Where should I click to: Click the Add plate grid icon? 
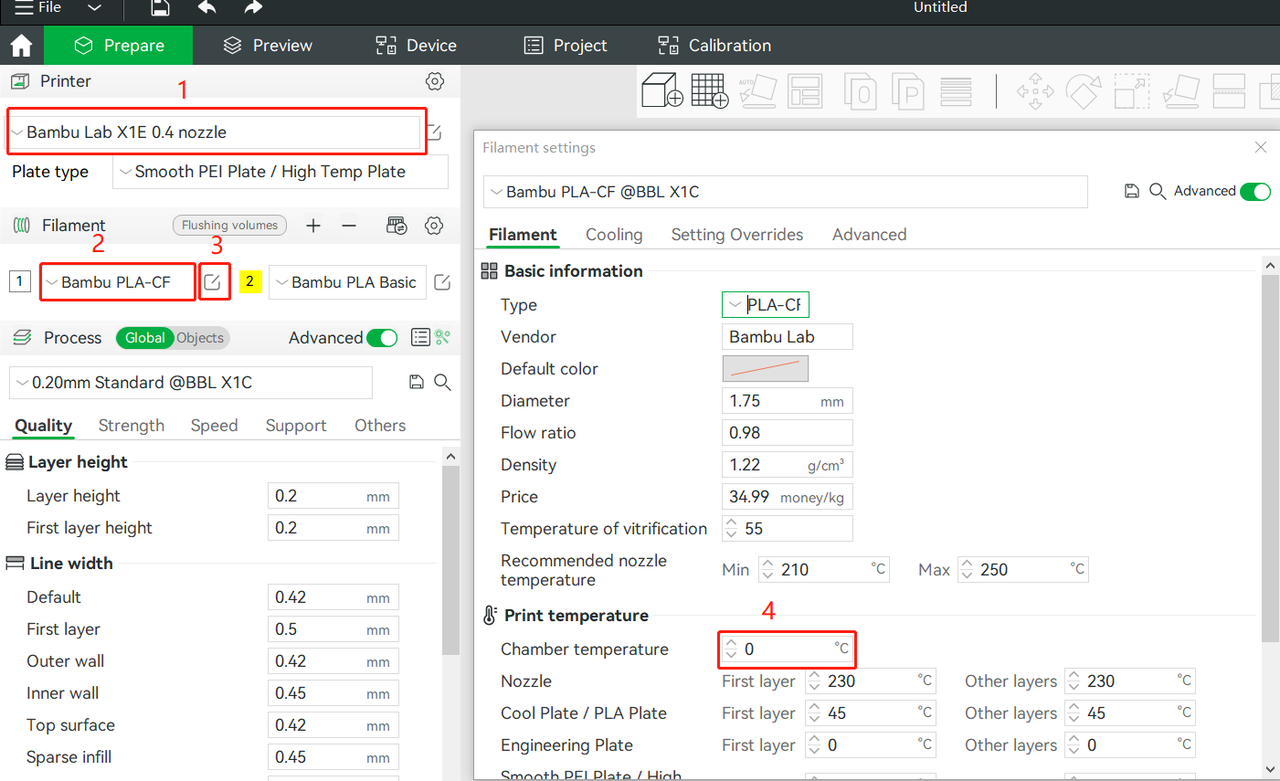pos(710,91)
